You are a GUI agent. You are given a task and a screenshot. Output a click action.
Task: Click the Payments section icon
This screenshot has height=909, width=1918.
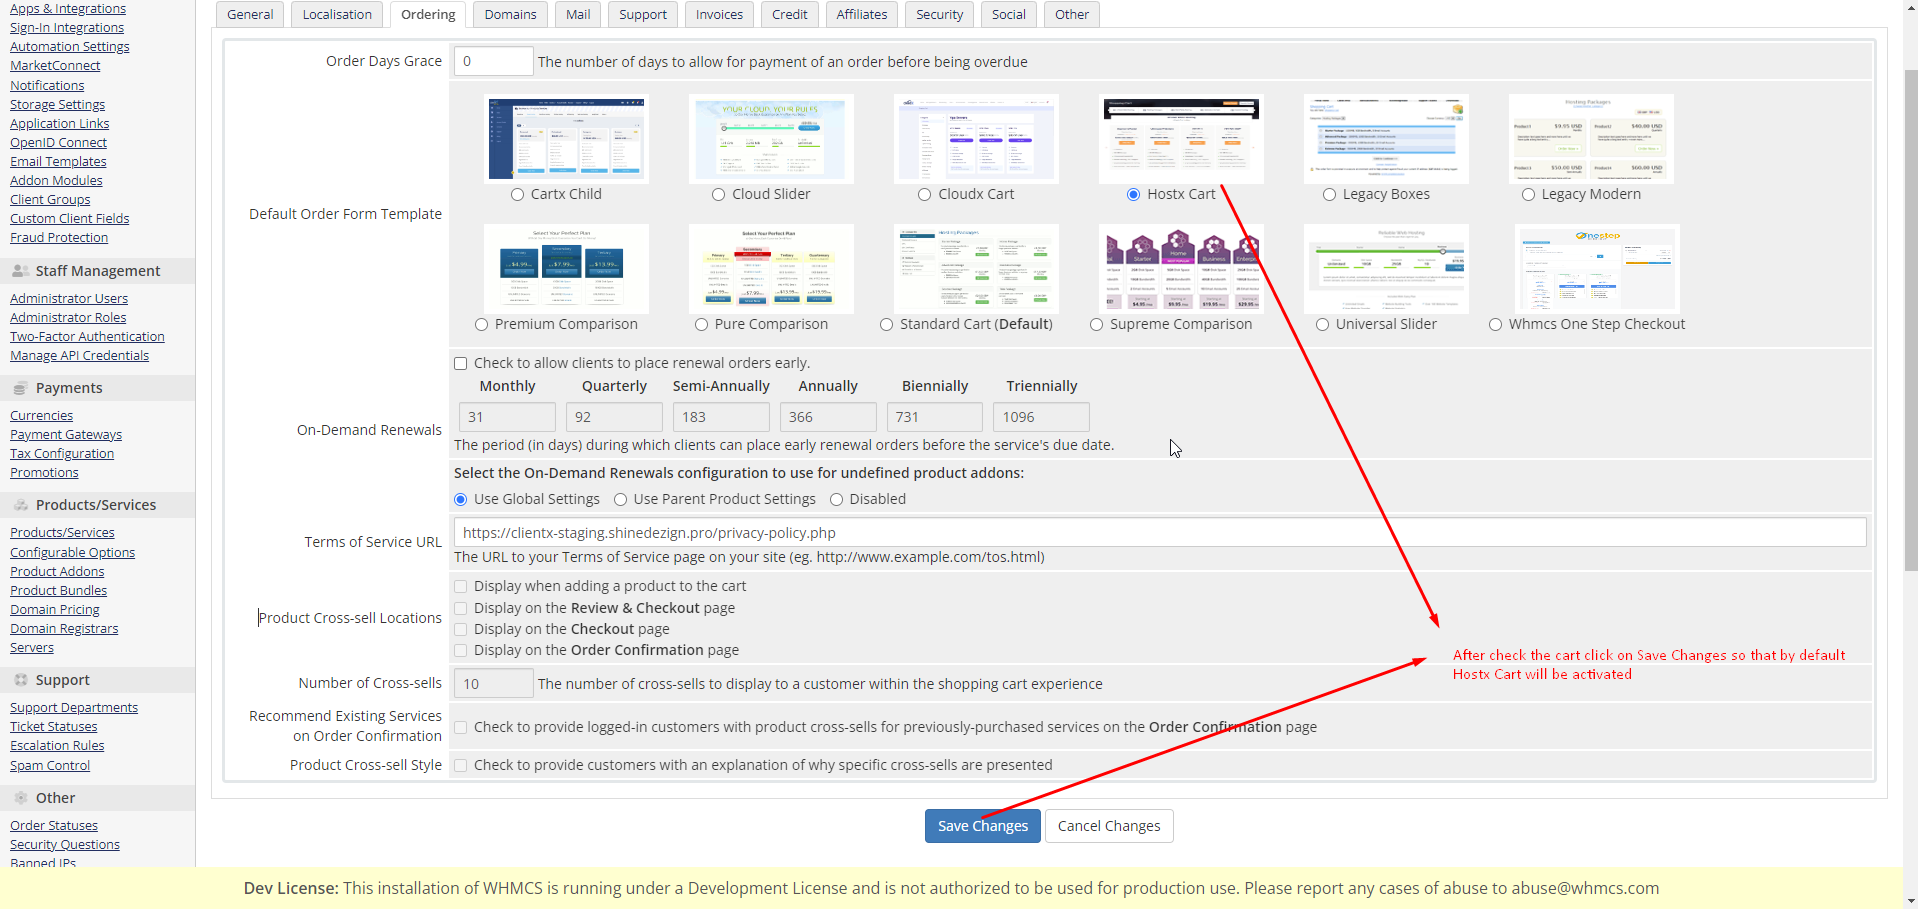click(x=20, y=388)
